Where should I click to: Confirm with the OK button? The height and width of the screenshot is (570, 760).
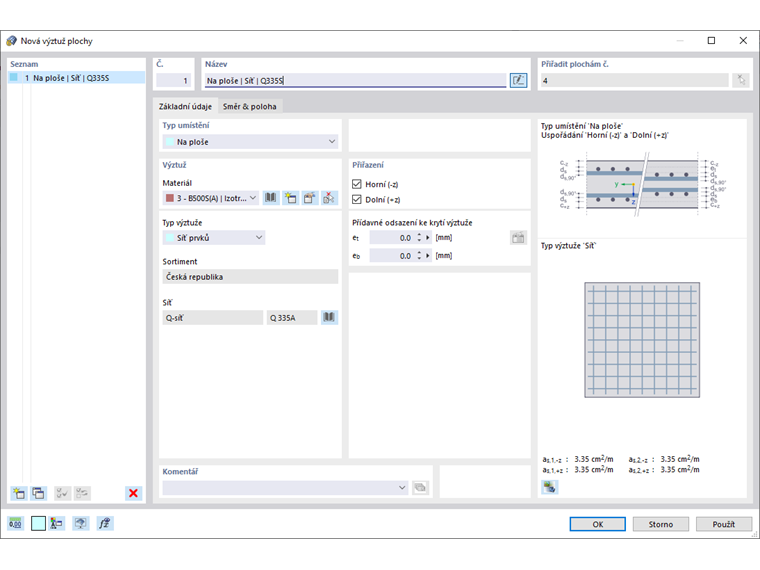click(x=598, y=524)
